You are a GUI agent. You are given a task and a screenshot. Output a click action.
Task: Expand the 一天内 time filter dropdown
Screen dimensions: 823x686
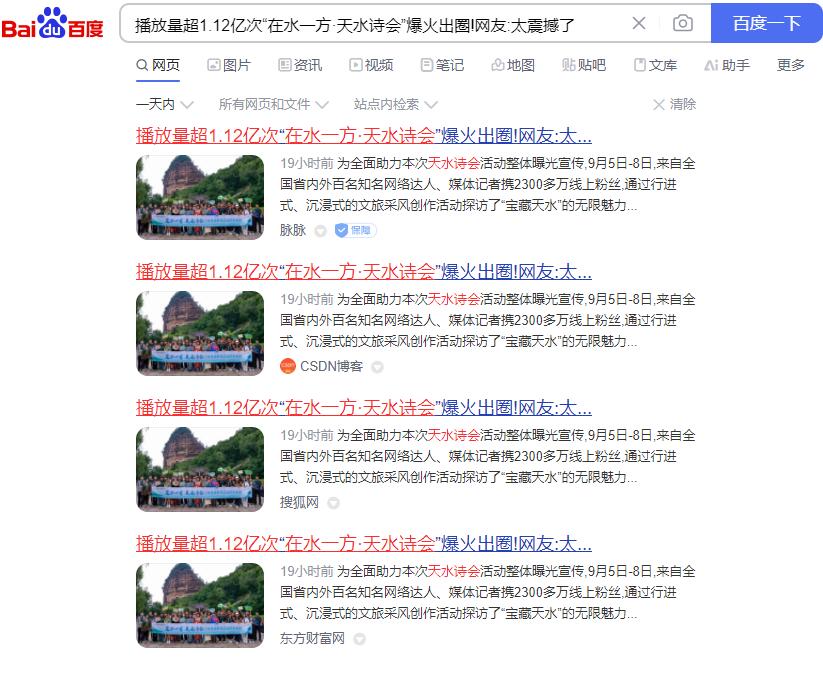[x=165, y=104]
